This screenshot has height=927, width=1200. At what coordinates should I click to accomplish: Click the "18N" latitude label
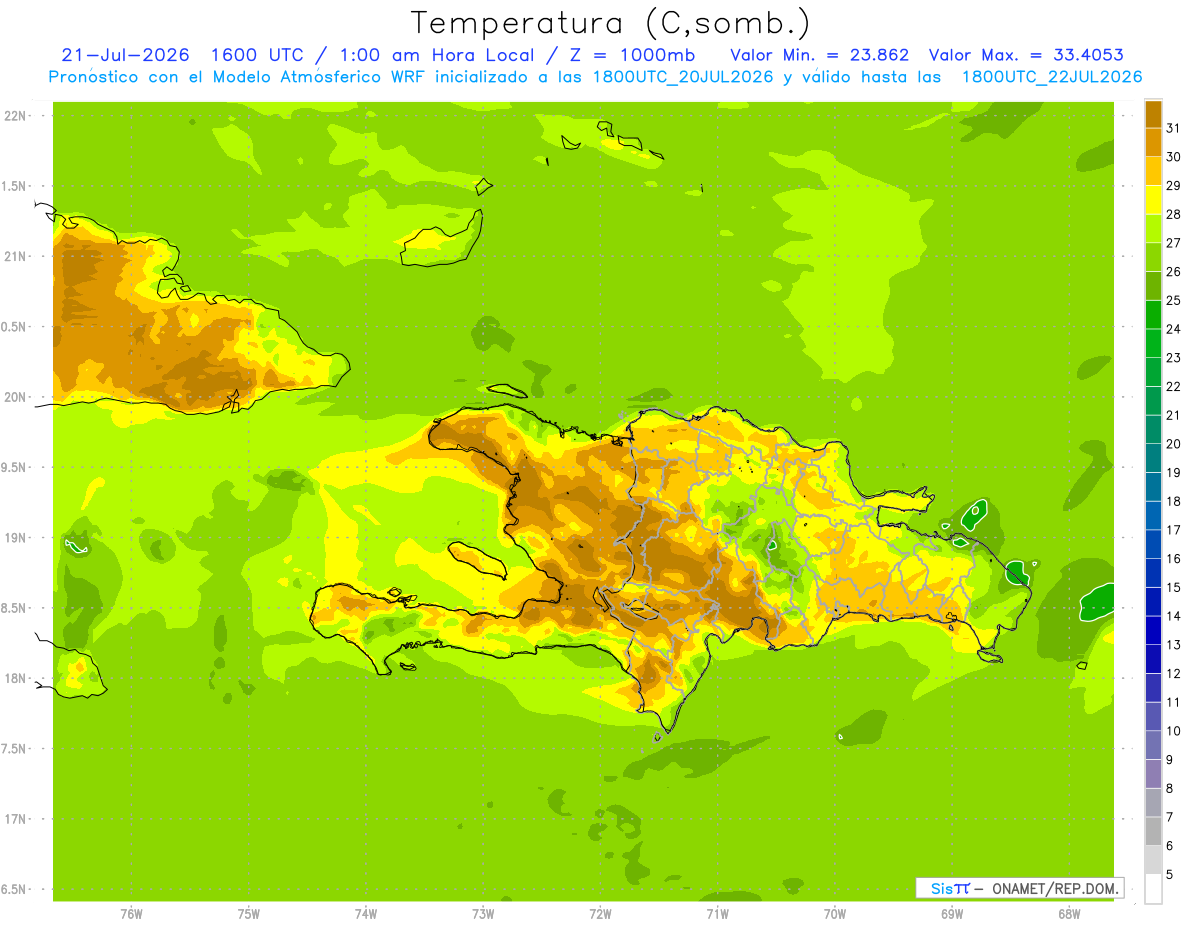click(15, 678)
